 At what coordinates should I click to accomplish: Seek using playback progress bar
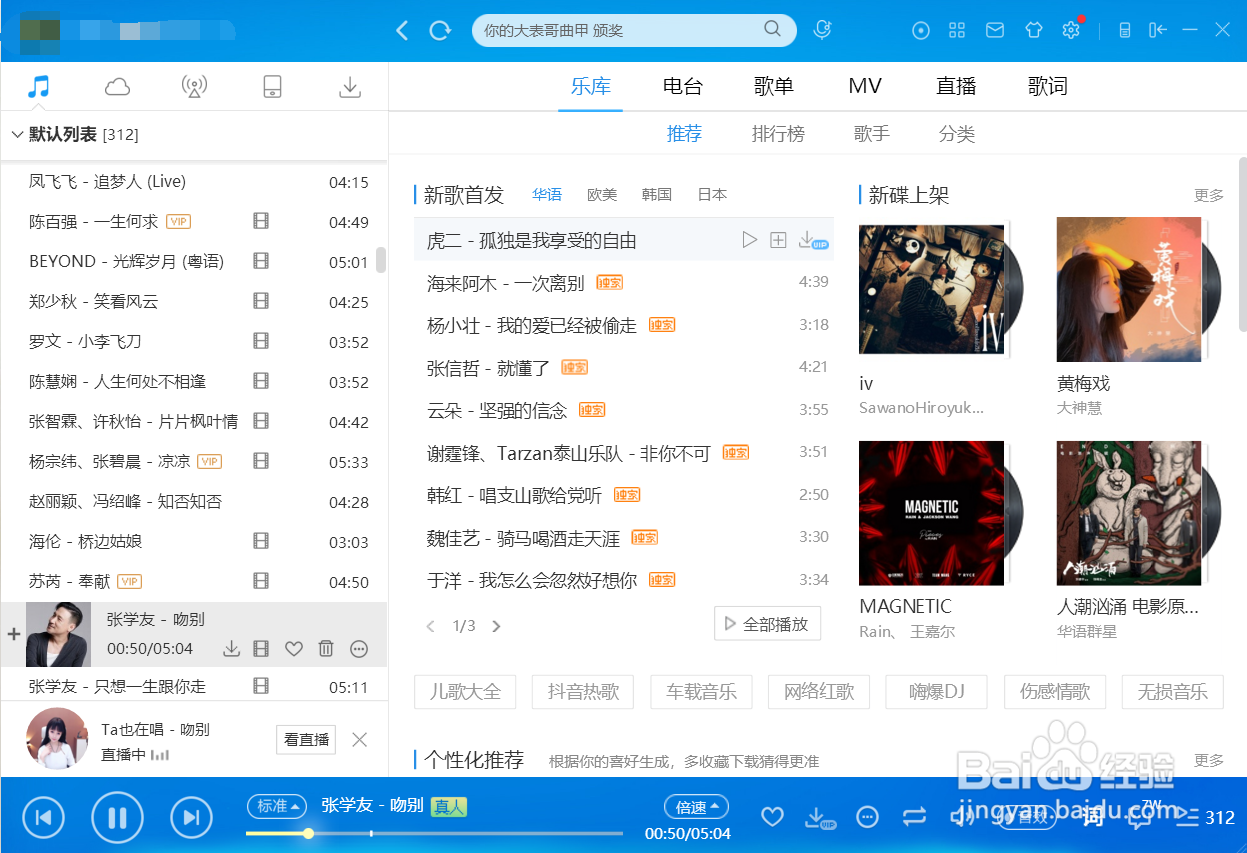pyautogui.click(x=434, y=833)
